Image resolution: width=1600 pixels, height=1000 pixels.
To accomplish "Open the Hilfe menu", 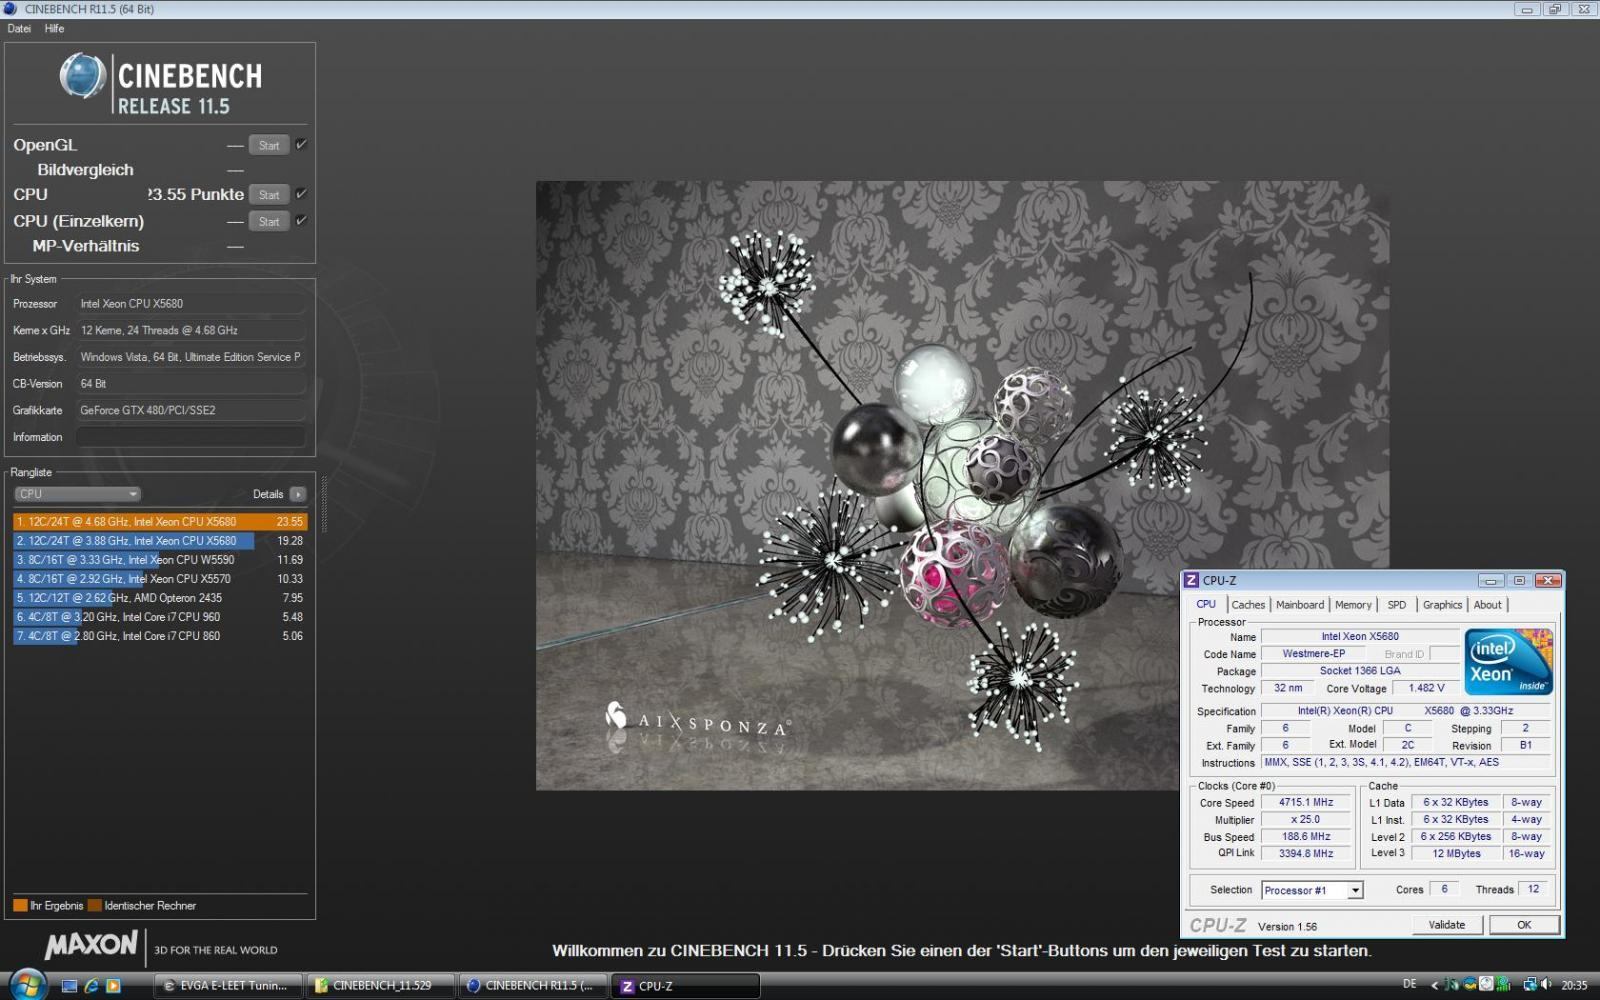I will [54, 29].
